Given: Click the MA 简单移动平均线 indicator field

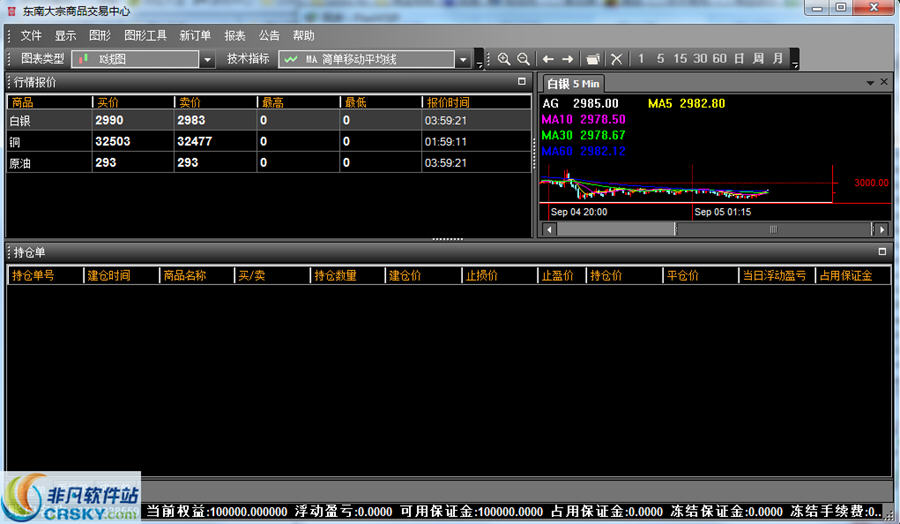Looking at the screenshot, I should coord(367,59).
